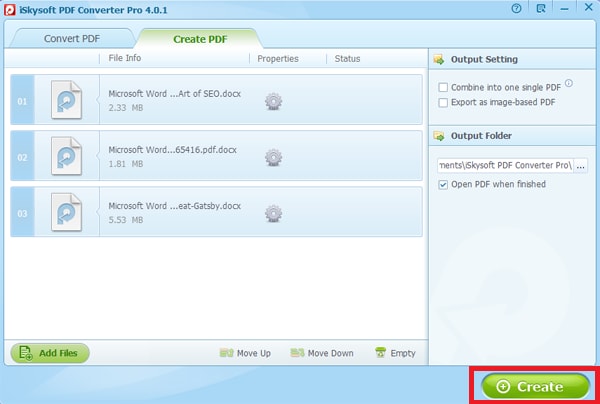Browse output folder with the ... button
Image resolution: width=600 pixels, height=404 pixels.
(580, 166)
